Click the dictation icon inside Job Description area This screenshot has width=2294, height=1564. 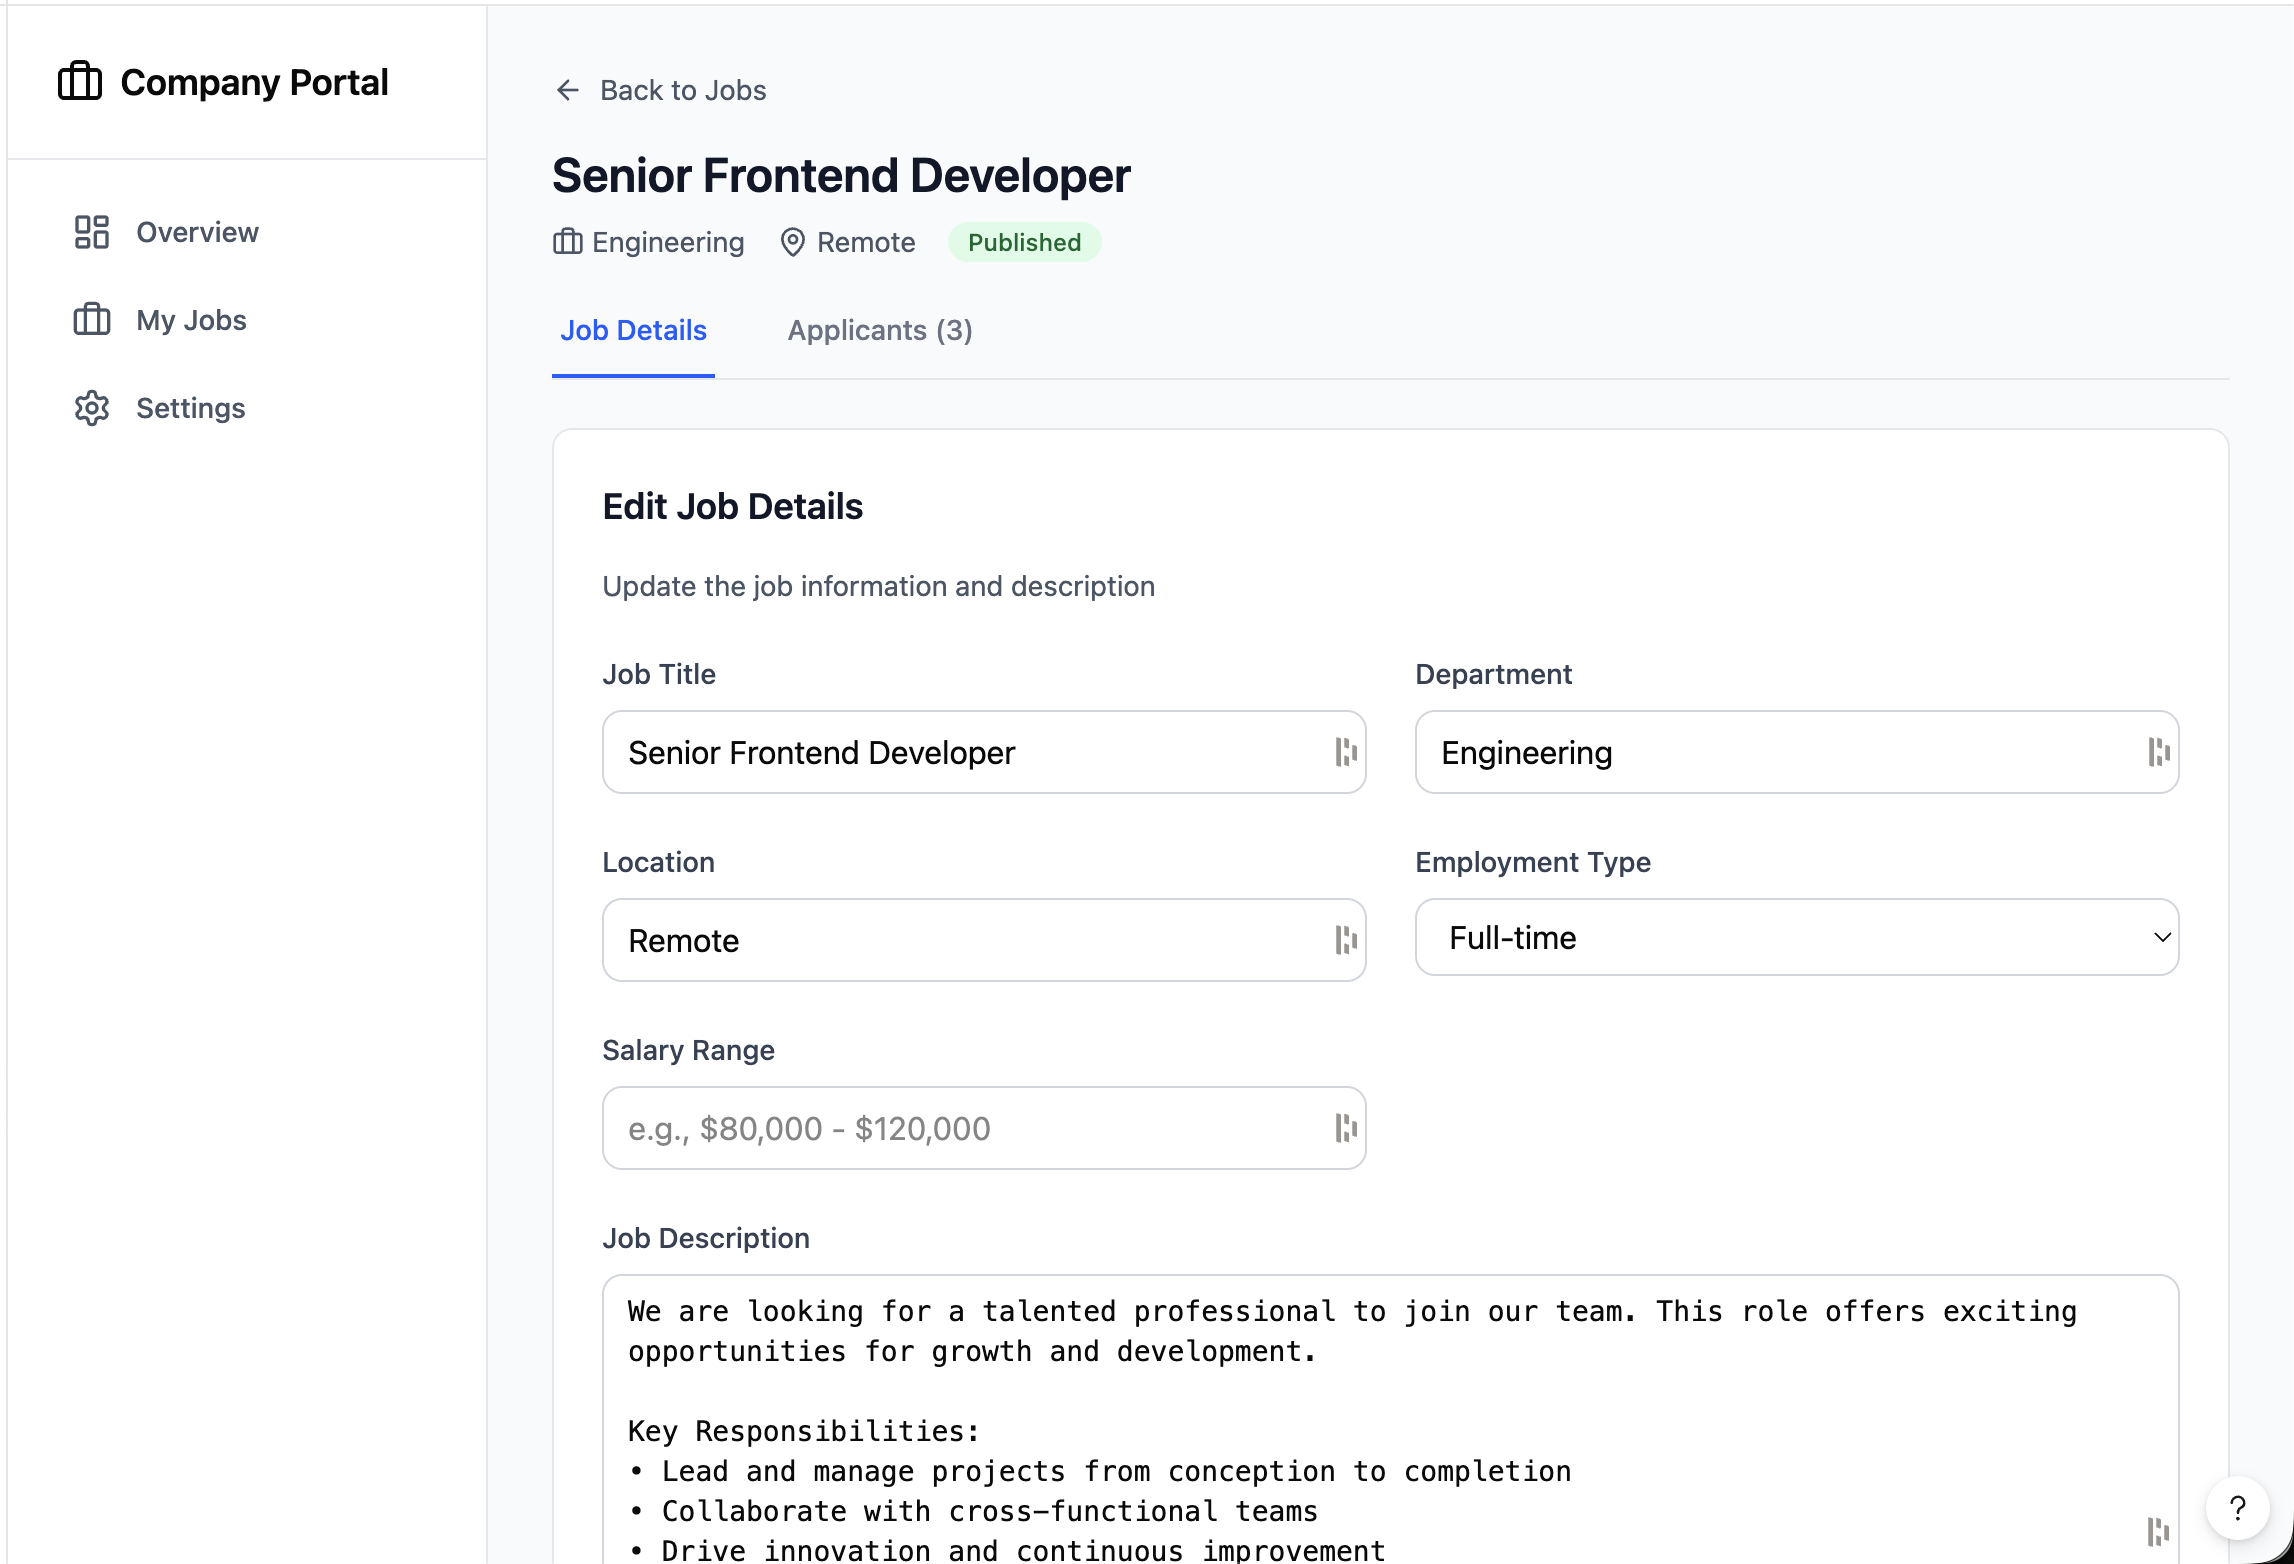click(x=2158, y=1531)
